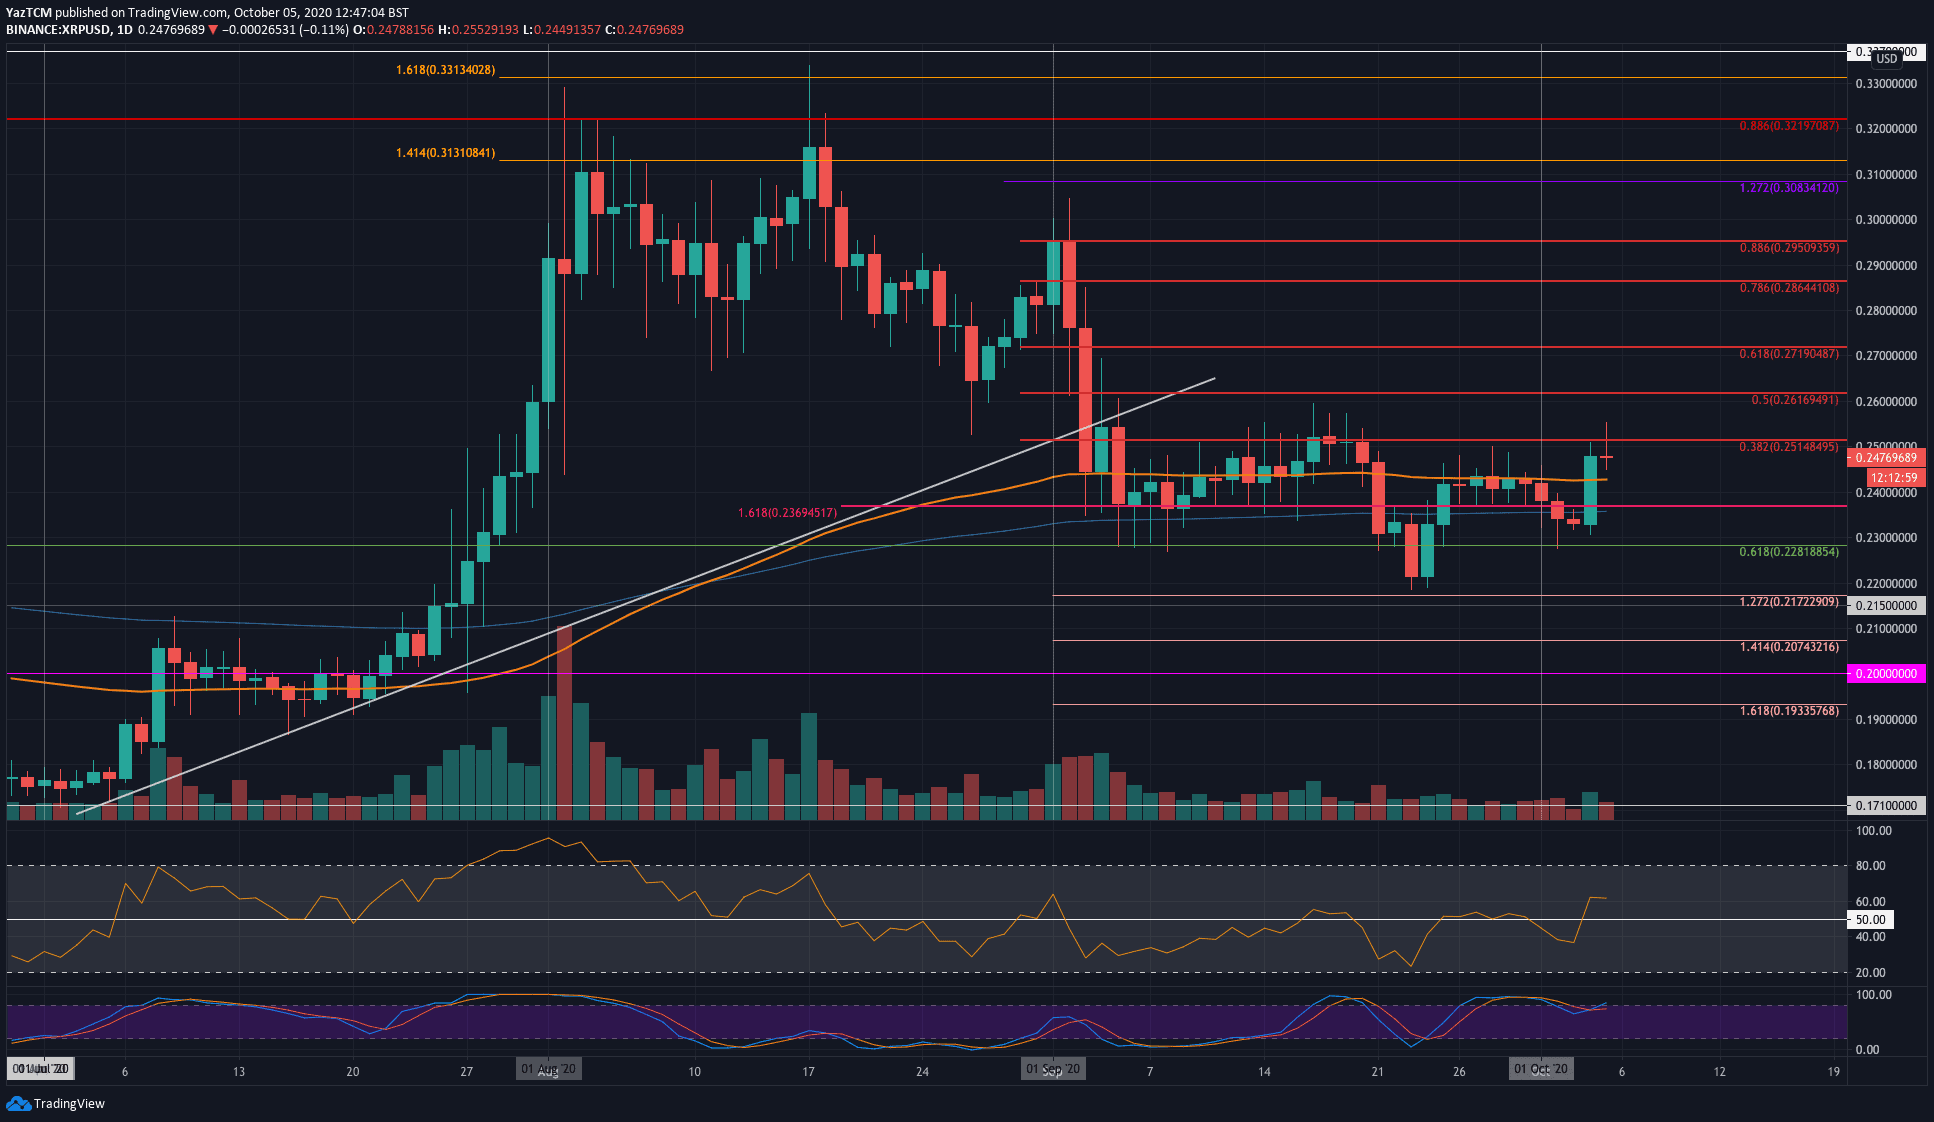Click the TradingView logo at bottom left
This screenshot has height=1122, width=1934.
56,1103
